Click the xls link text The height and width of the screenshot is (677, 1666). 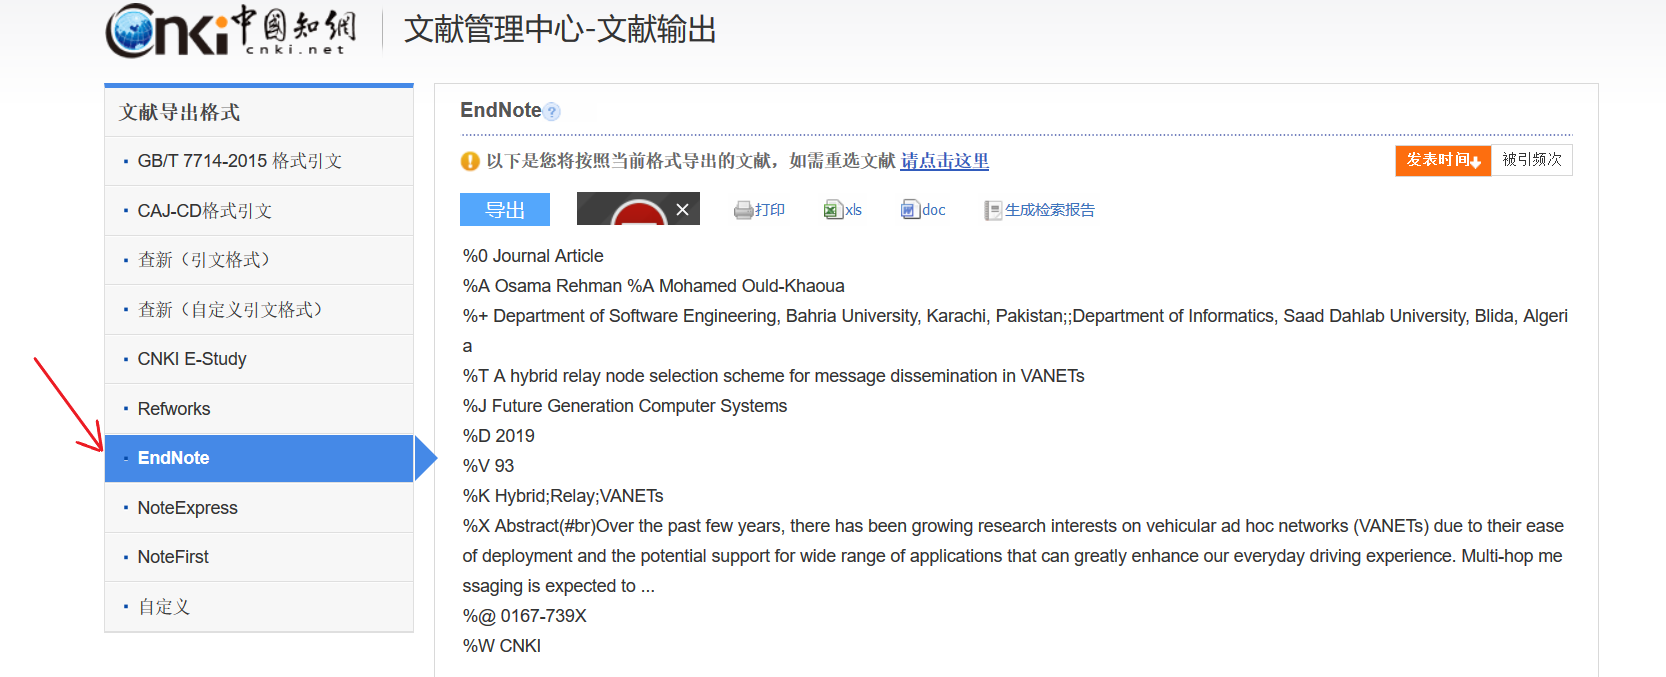tap(853, 210)
